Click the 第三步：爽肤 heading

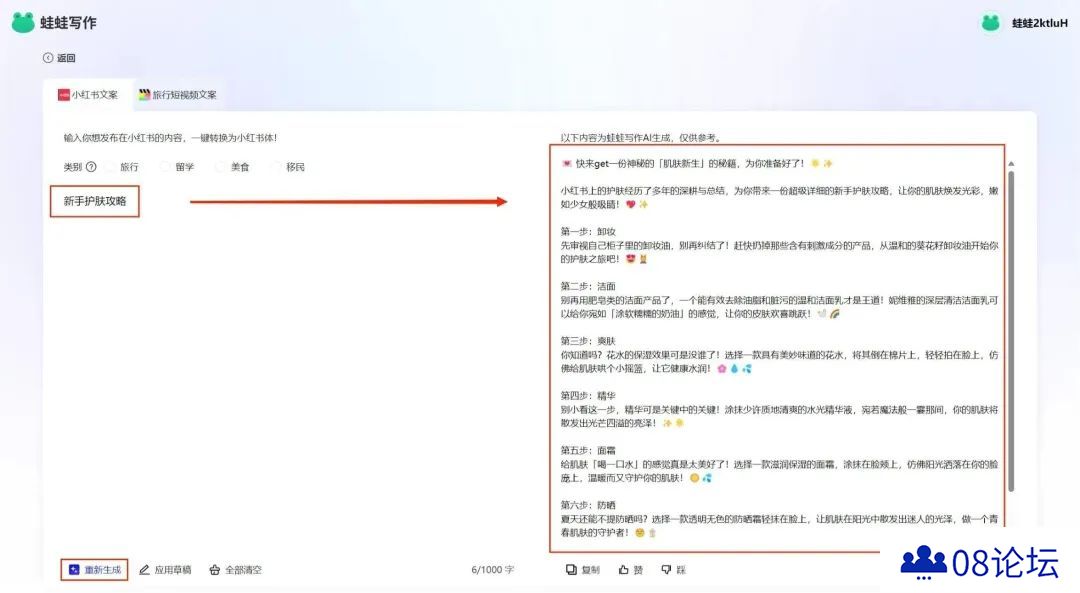588,341
